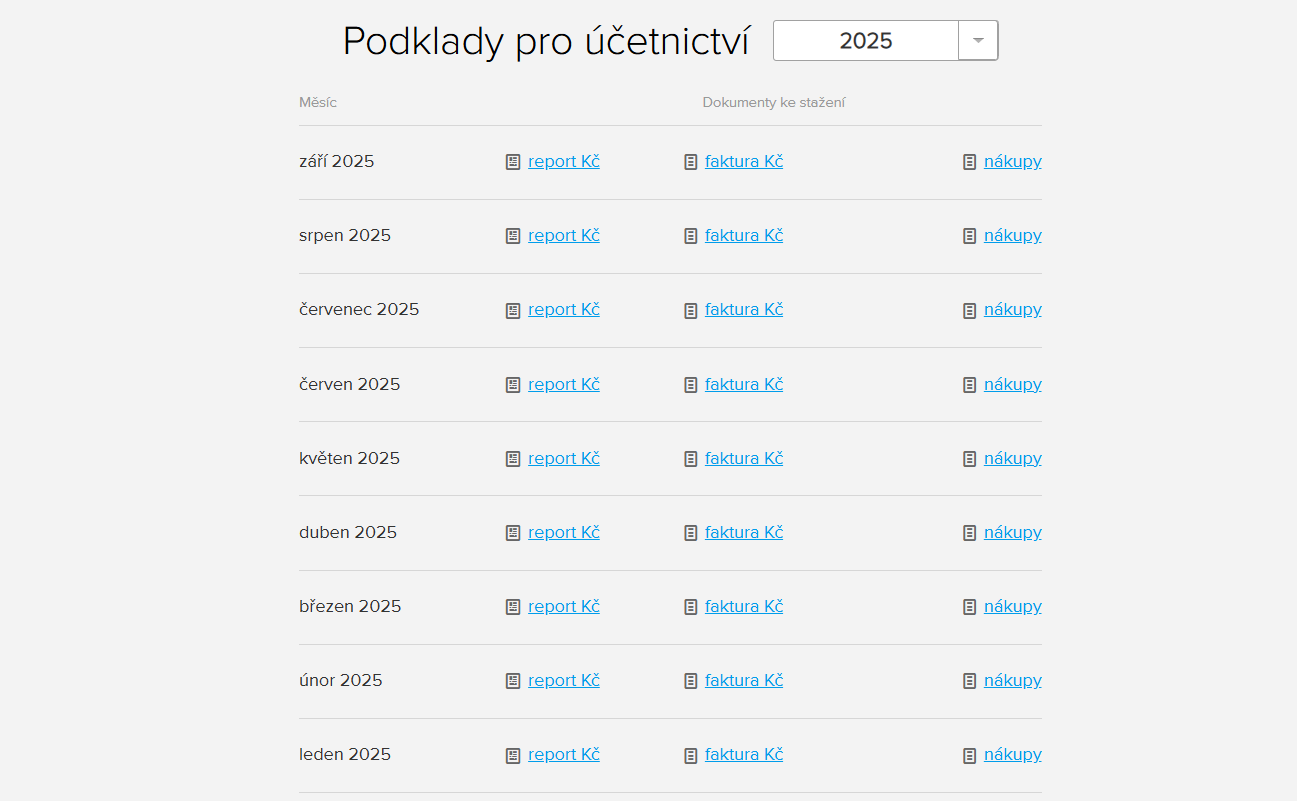The image size is (1297, 801).
Task: Click the Dokumenty ke stažení column header
Action: point(773,102)
